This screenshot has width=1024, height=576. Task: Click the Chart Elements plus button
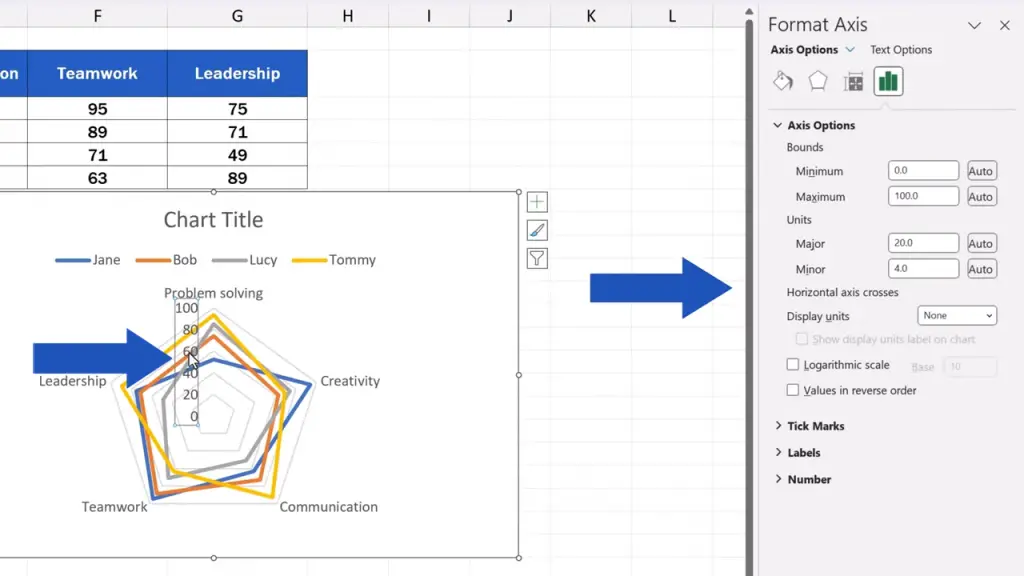point(537,202)
